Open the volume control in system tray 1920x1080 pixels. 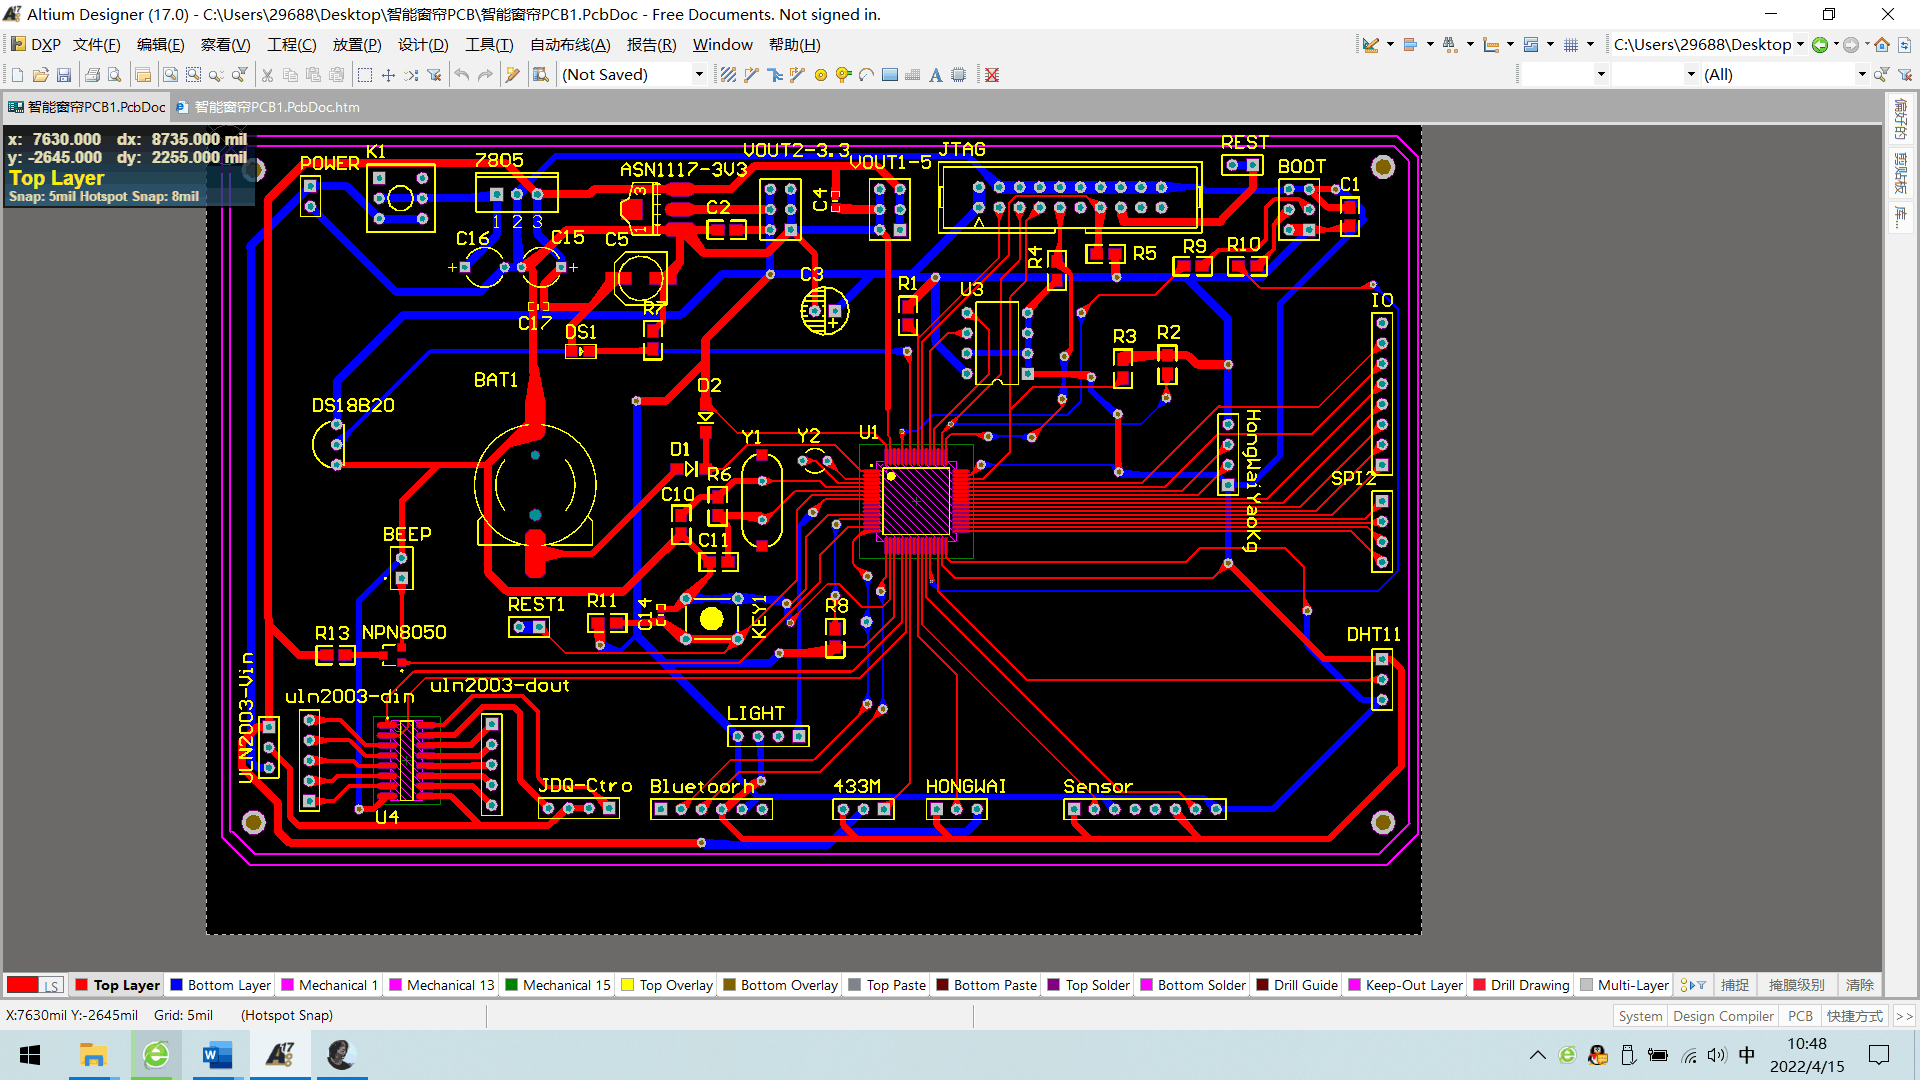click(x=1717, y=1055)
